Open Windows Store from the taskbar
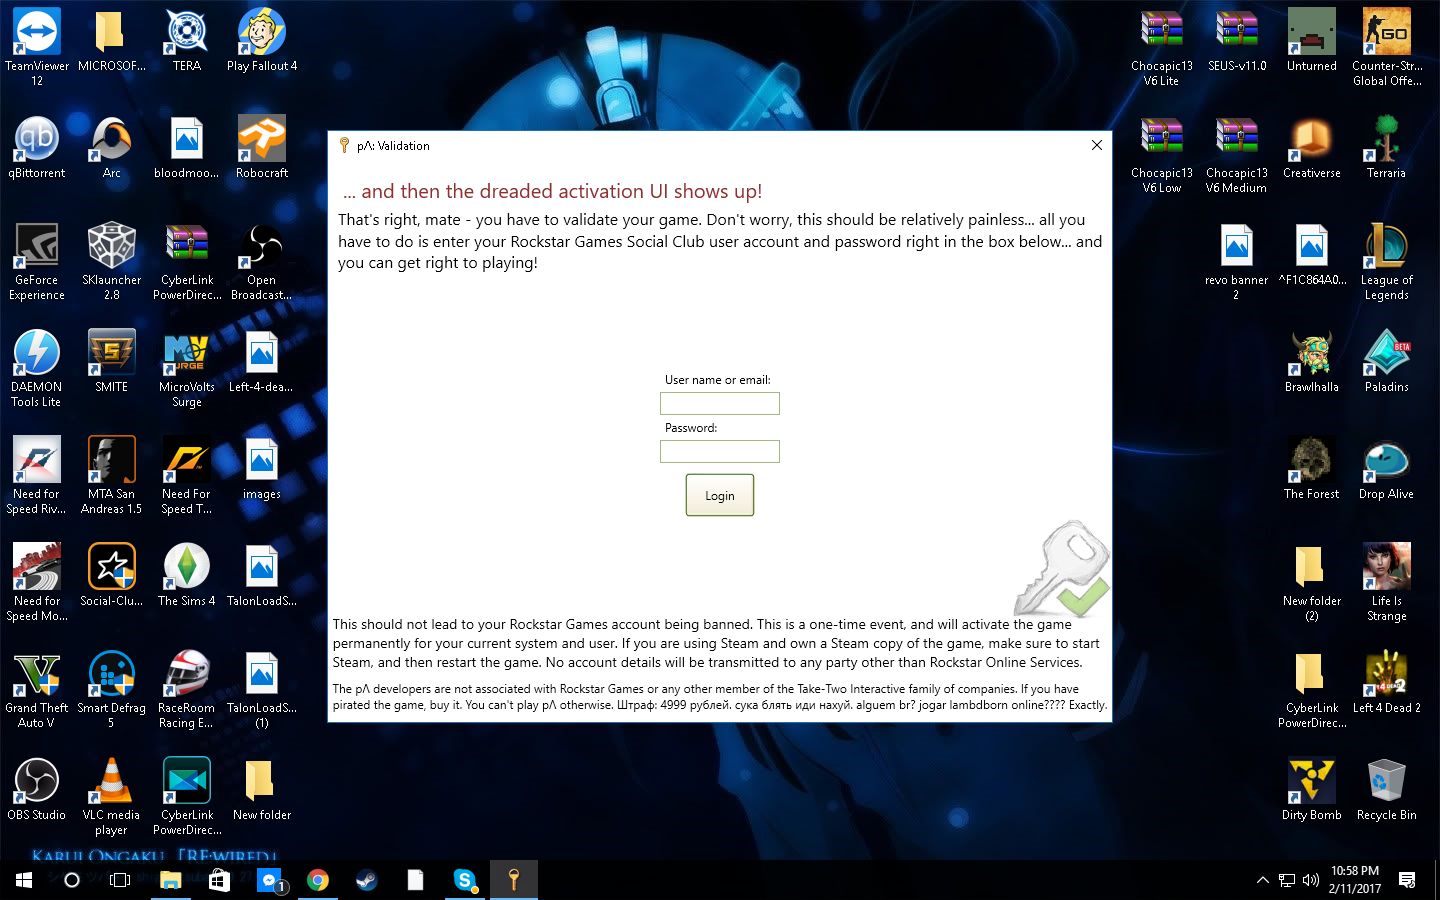 coord(219,880)
